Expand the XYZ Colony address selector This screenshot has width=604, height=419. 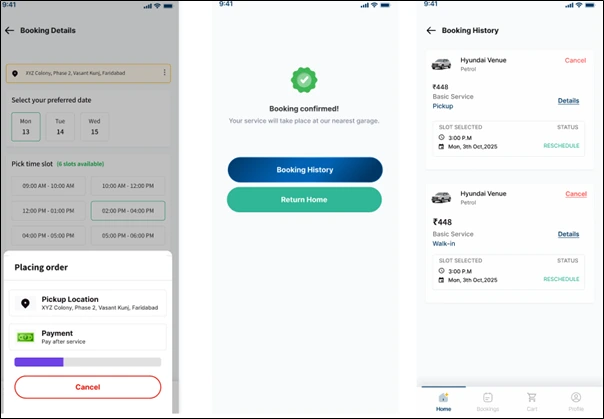pyautogui.click(x=88, y=73)
